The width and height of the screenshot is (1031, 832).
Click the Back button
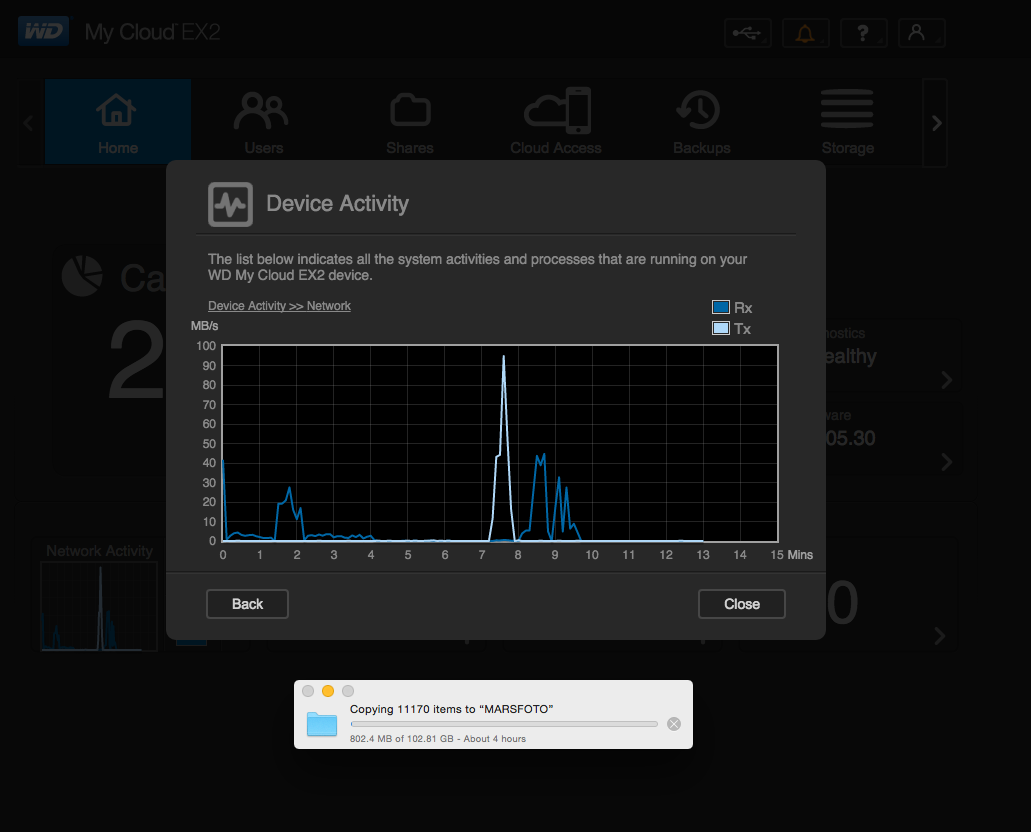pyautogui.click(x=247, y=604)
